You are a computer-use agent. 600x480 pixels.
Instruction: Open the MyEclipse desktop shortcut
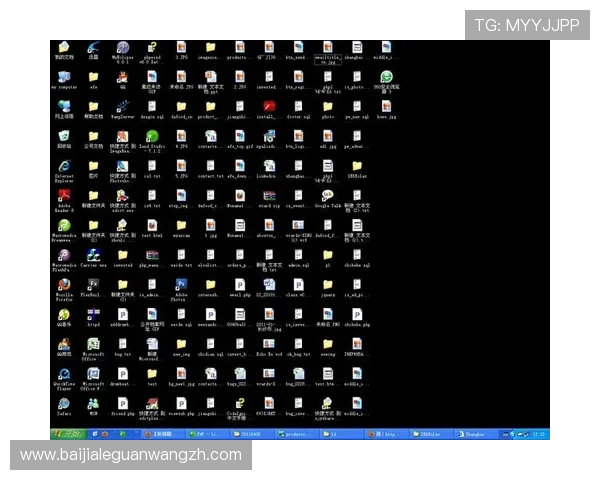[x=122, y=47]
